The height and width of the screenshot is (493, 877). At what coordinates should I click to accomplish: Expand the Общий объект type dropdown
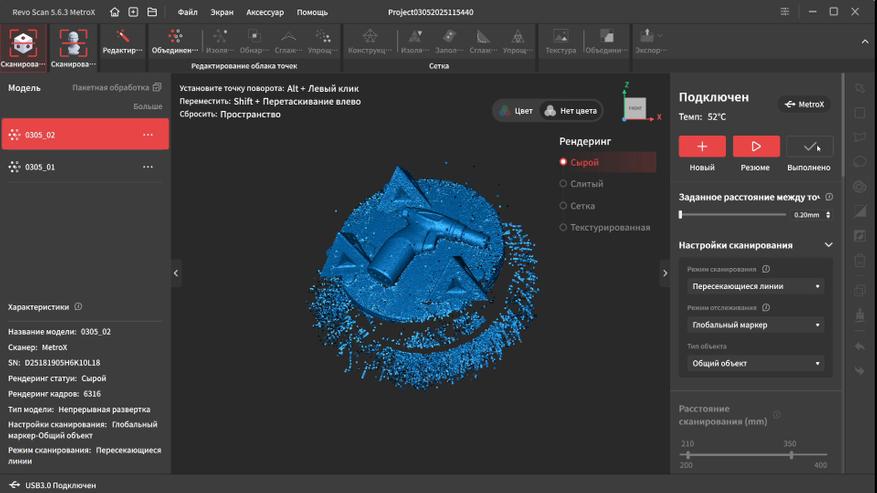tap(756, 364)
